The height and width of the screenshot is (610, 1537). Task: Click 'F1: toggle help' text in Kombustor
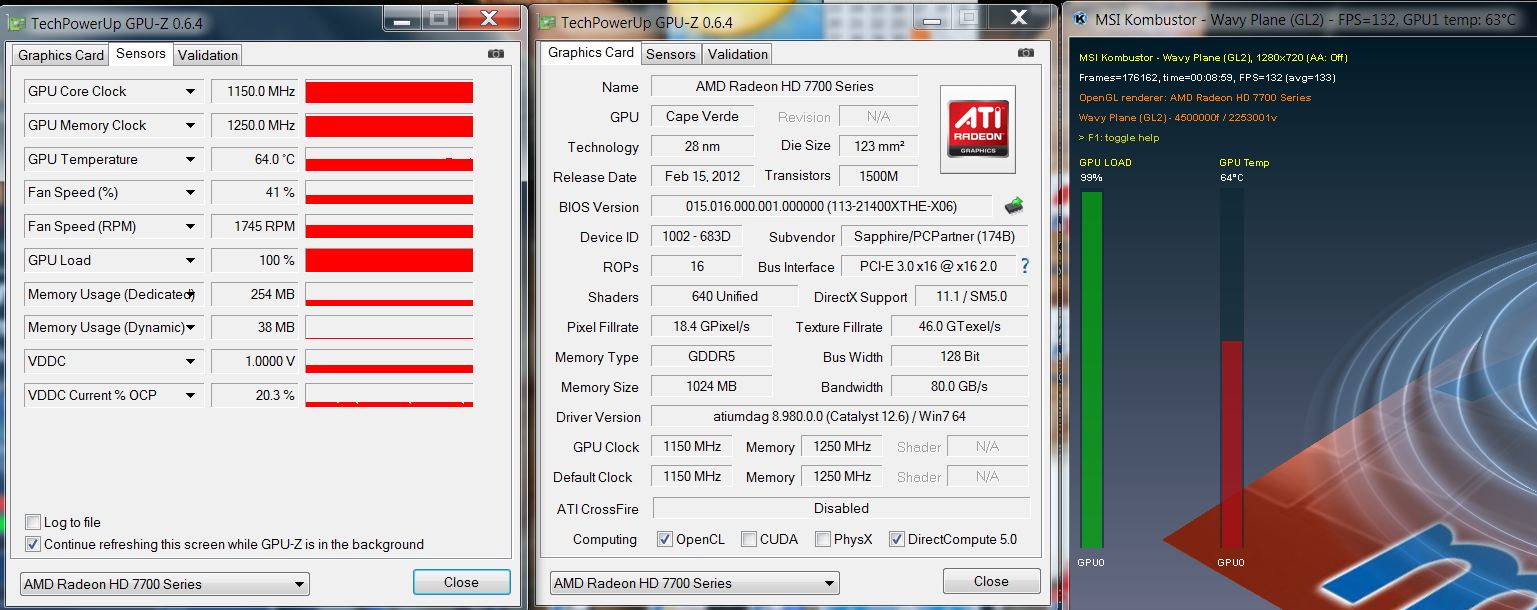(1119, 137)
